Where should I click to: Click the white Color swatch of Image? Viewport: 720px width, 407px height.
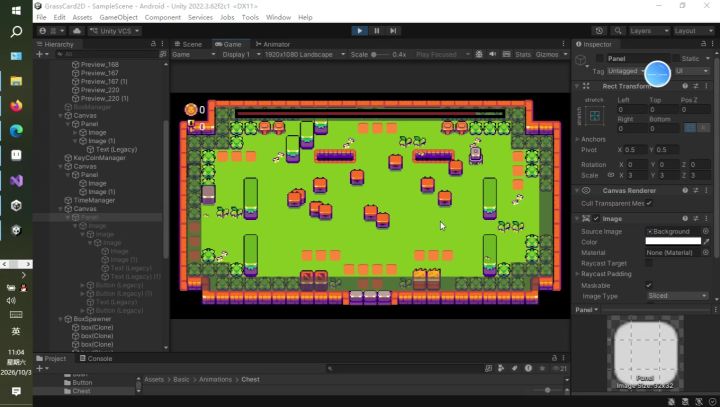click(673, 242)
